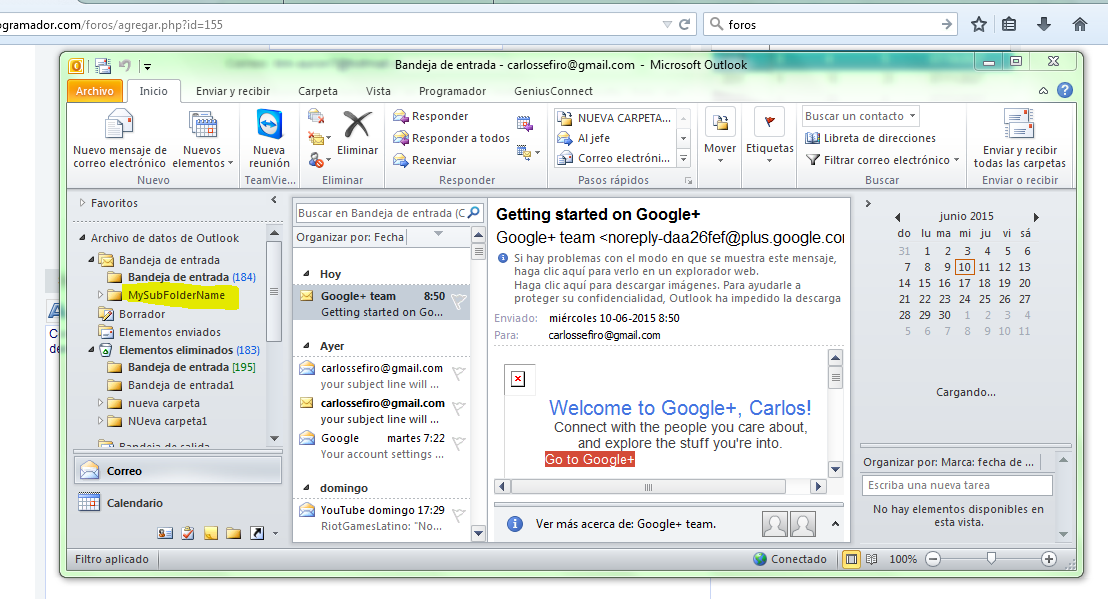
Task: Open the Elementos enviados folder
Action: tap(170, 332)
